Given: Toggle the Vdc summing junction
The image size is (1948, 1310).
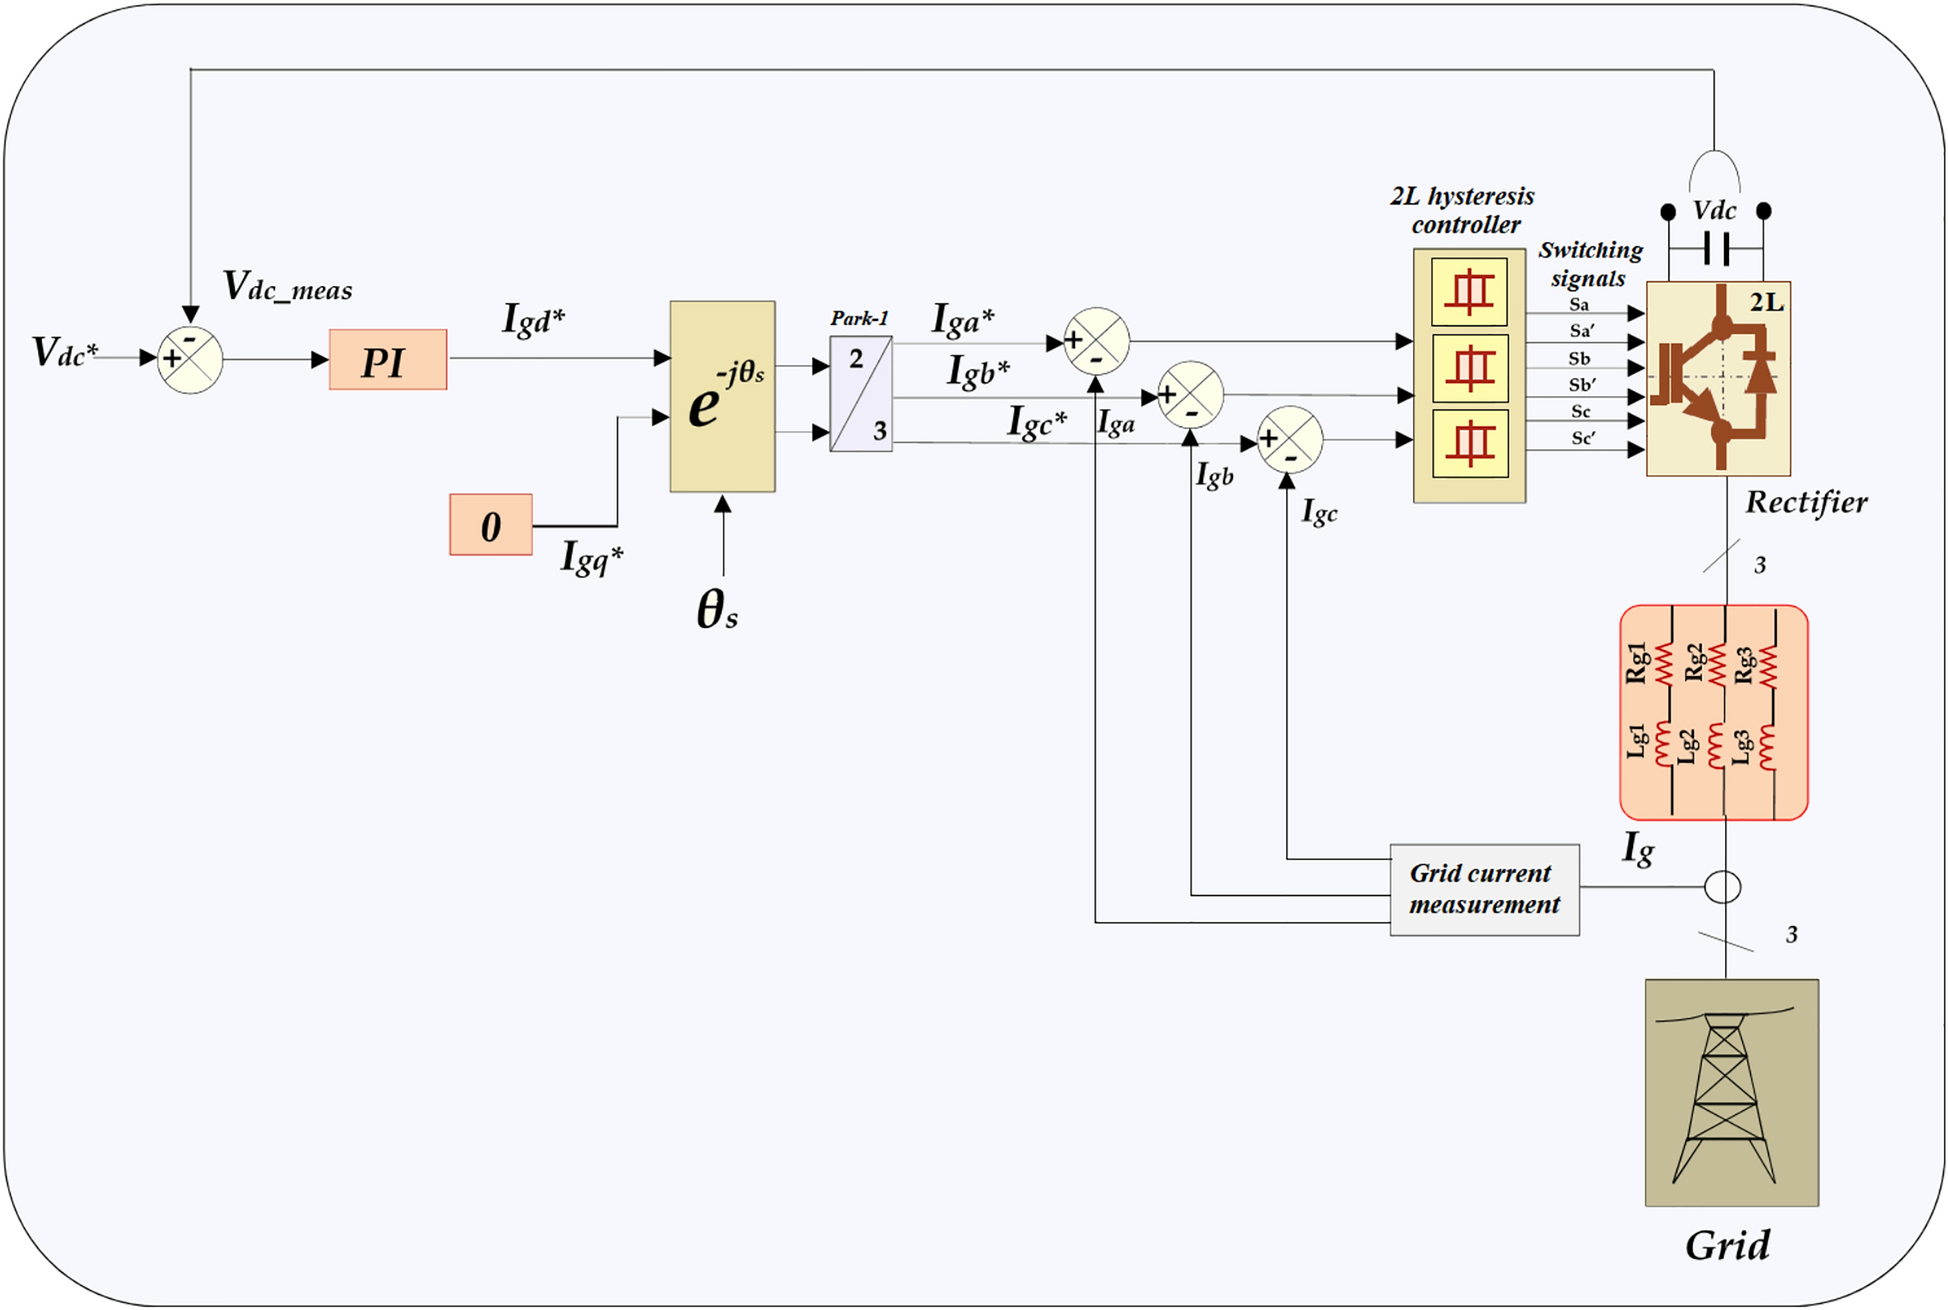Looking at the screenshot, I should 188,360.
